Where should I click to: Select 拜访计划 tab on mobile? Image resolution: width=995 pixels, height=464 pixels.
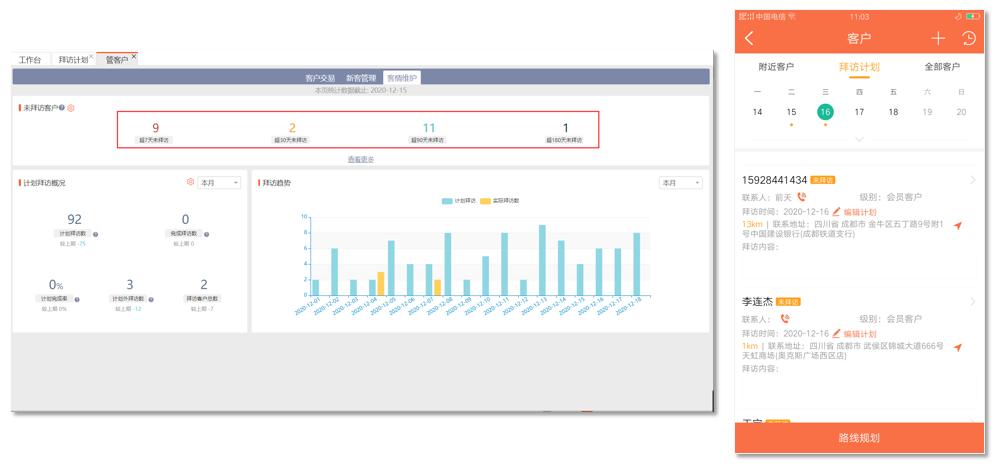859,67
